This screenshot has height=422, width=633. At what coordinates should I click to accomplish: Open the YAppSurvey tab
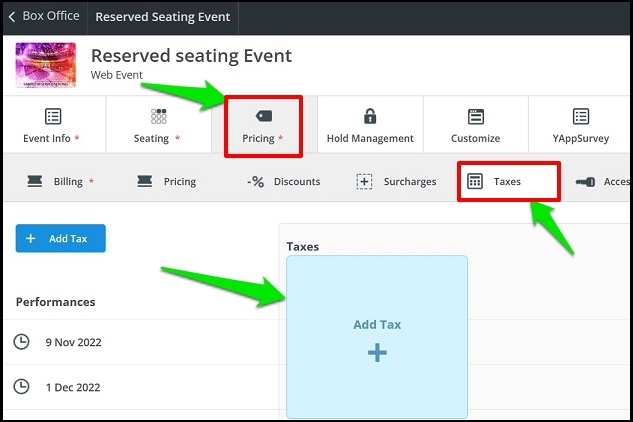tap(581, 124)
